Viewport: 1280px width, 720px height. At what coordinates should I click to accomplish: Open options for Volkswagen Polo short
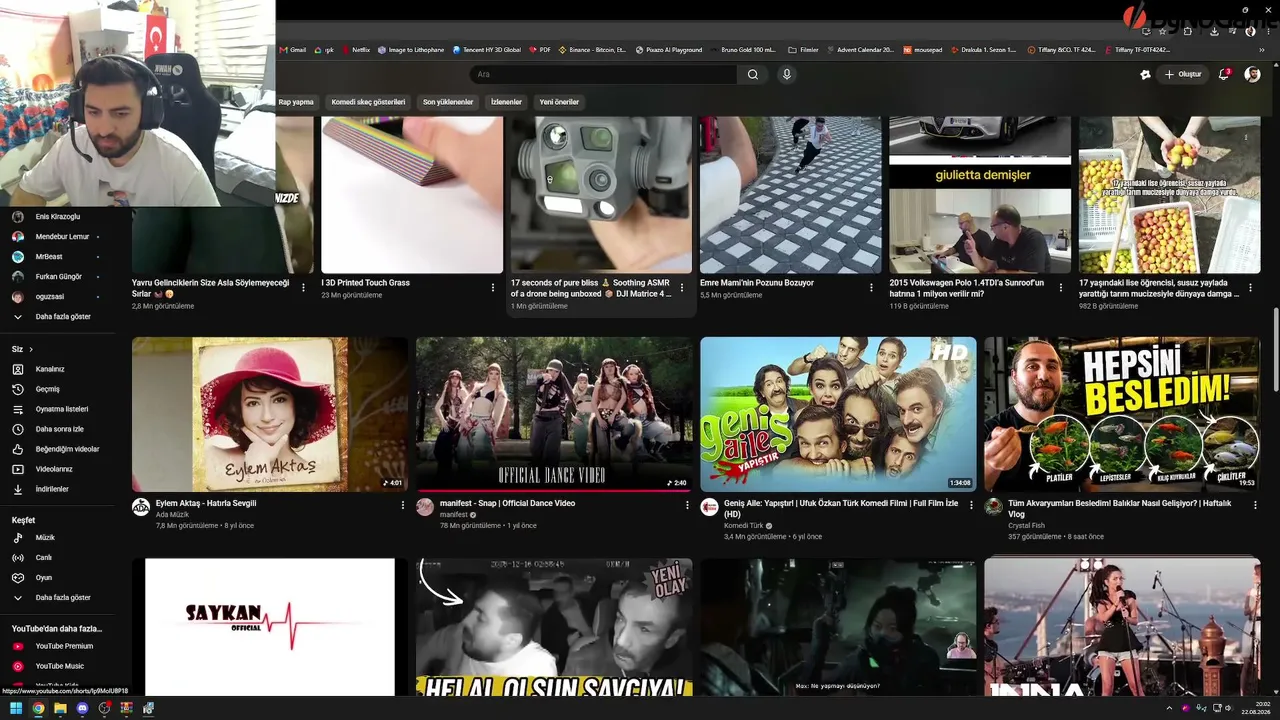[x=1061, y=287]
